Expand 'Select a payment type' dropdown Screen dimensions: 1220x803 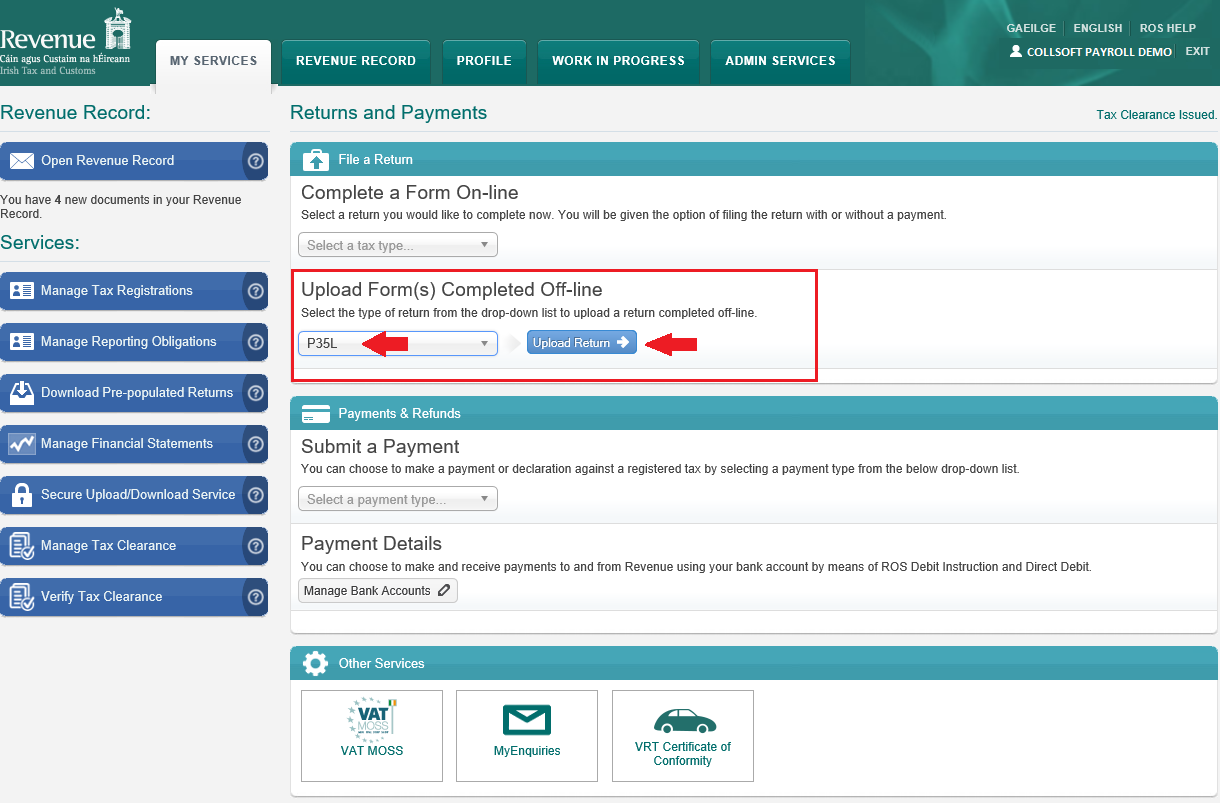pos(398,499)
